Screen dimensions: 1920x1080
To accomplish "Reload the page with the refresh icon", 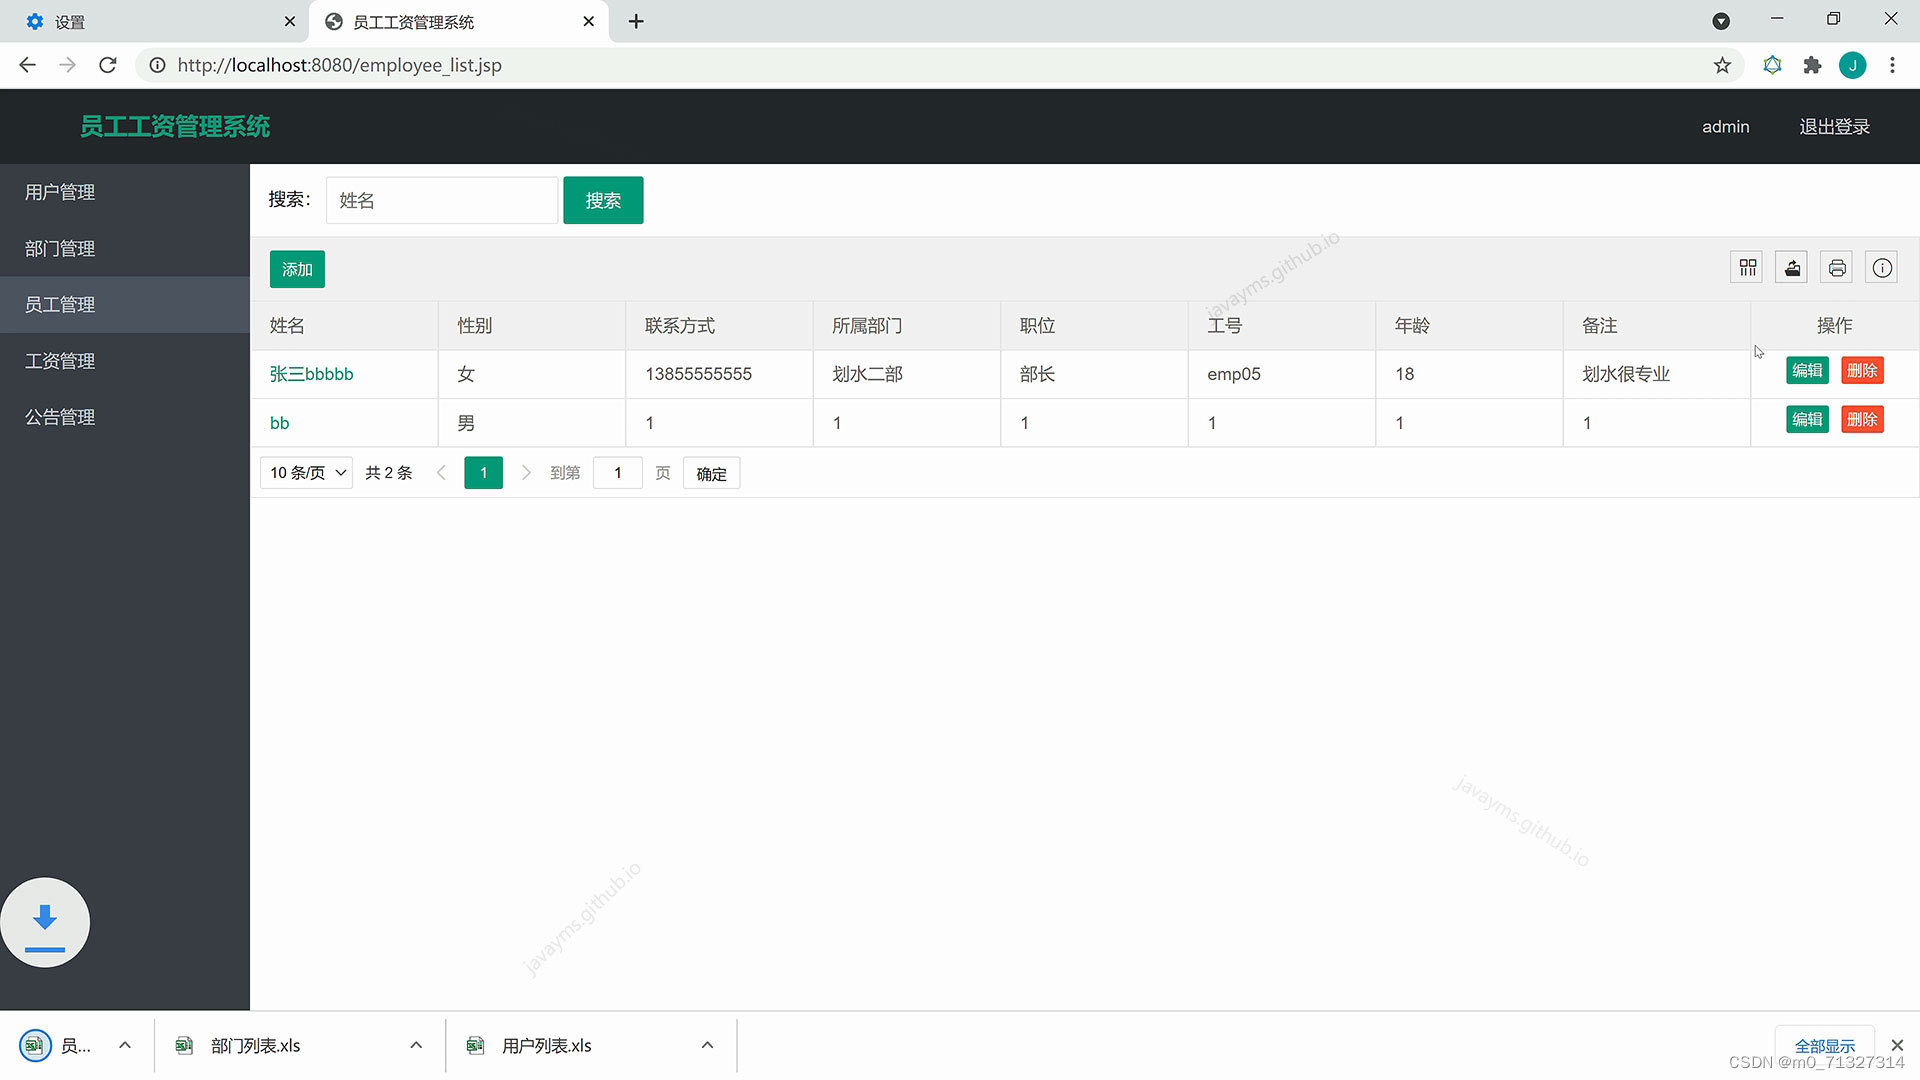I will 108,65.
